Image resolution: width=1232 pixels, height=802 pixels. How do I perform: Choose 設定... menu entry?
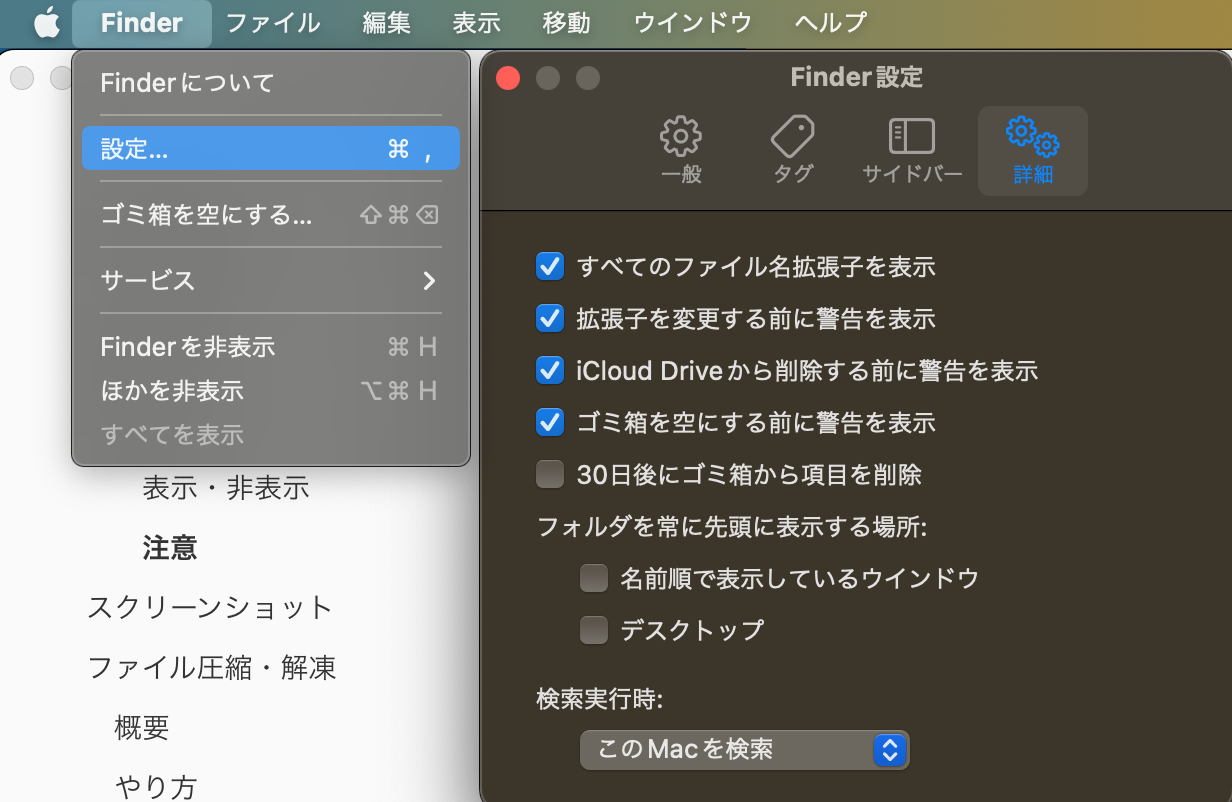(x=271, y=149)
